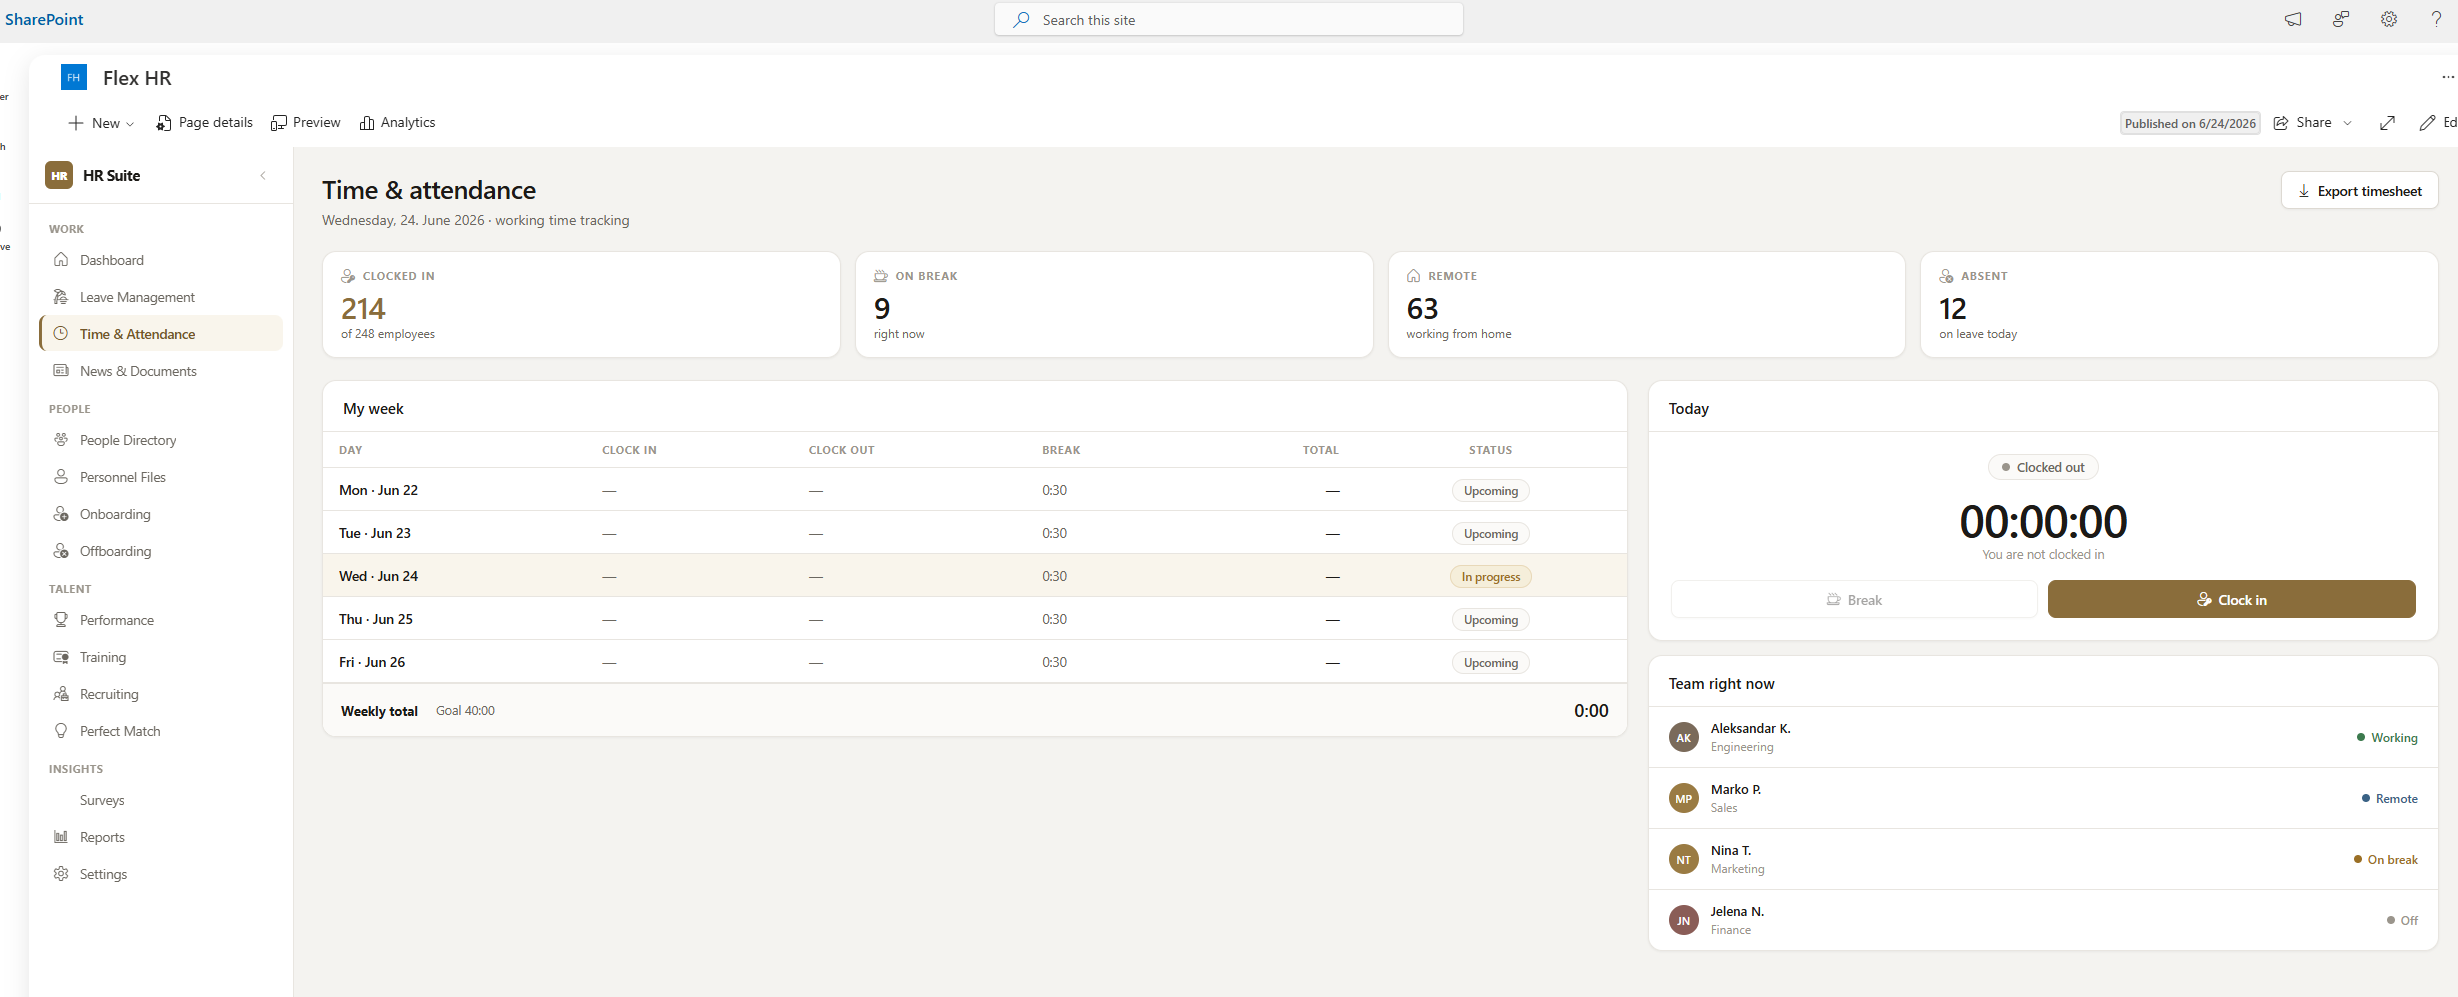Click the expand to full screen icon
Image resolution: width=2458 pixels, height=997 pixels.
point(2387,123)
